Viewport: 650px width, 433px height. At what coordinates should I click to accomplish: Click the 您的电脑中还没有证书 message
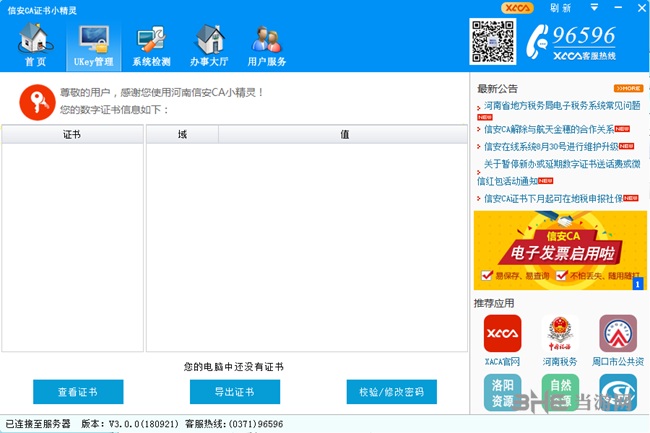click(234, 367)
